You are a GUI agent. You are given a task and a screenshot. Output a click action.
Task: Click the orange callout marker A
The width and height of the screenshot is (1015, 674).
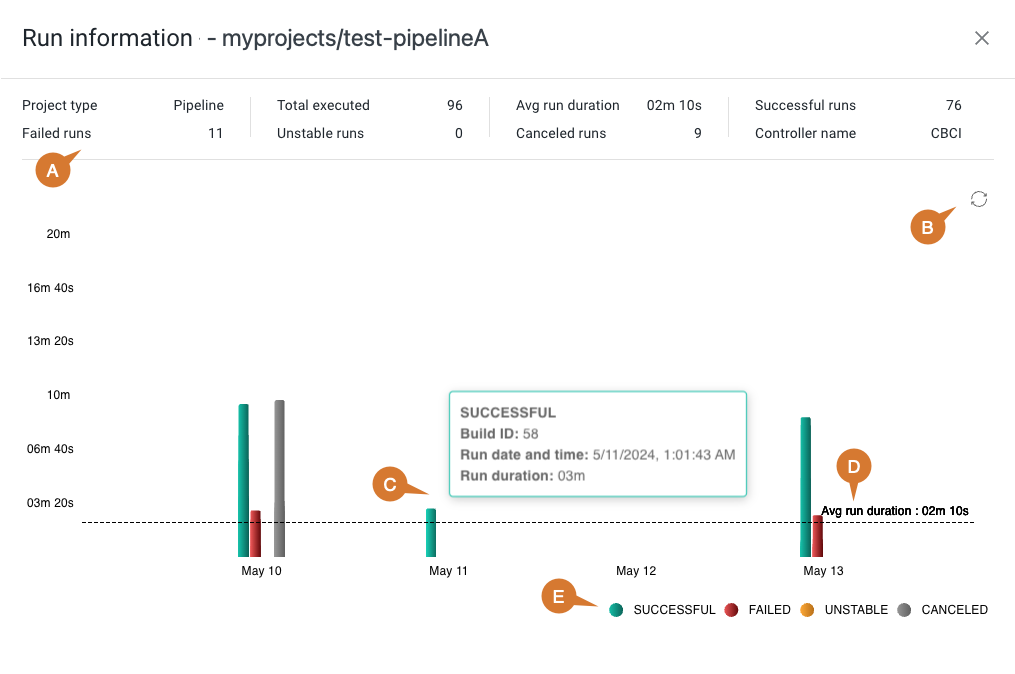(53, 171)
